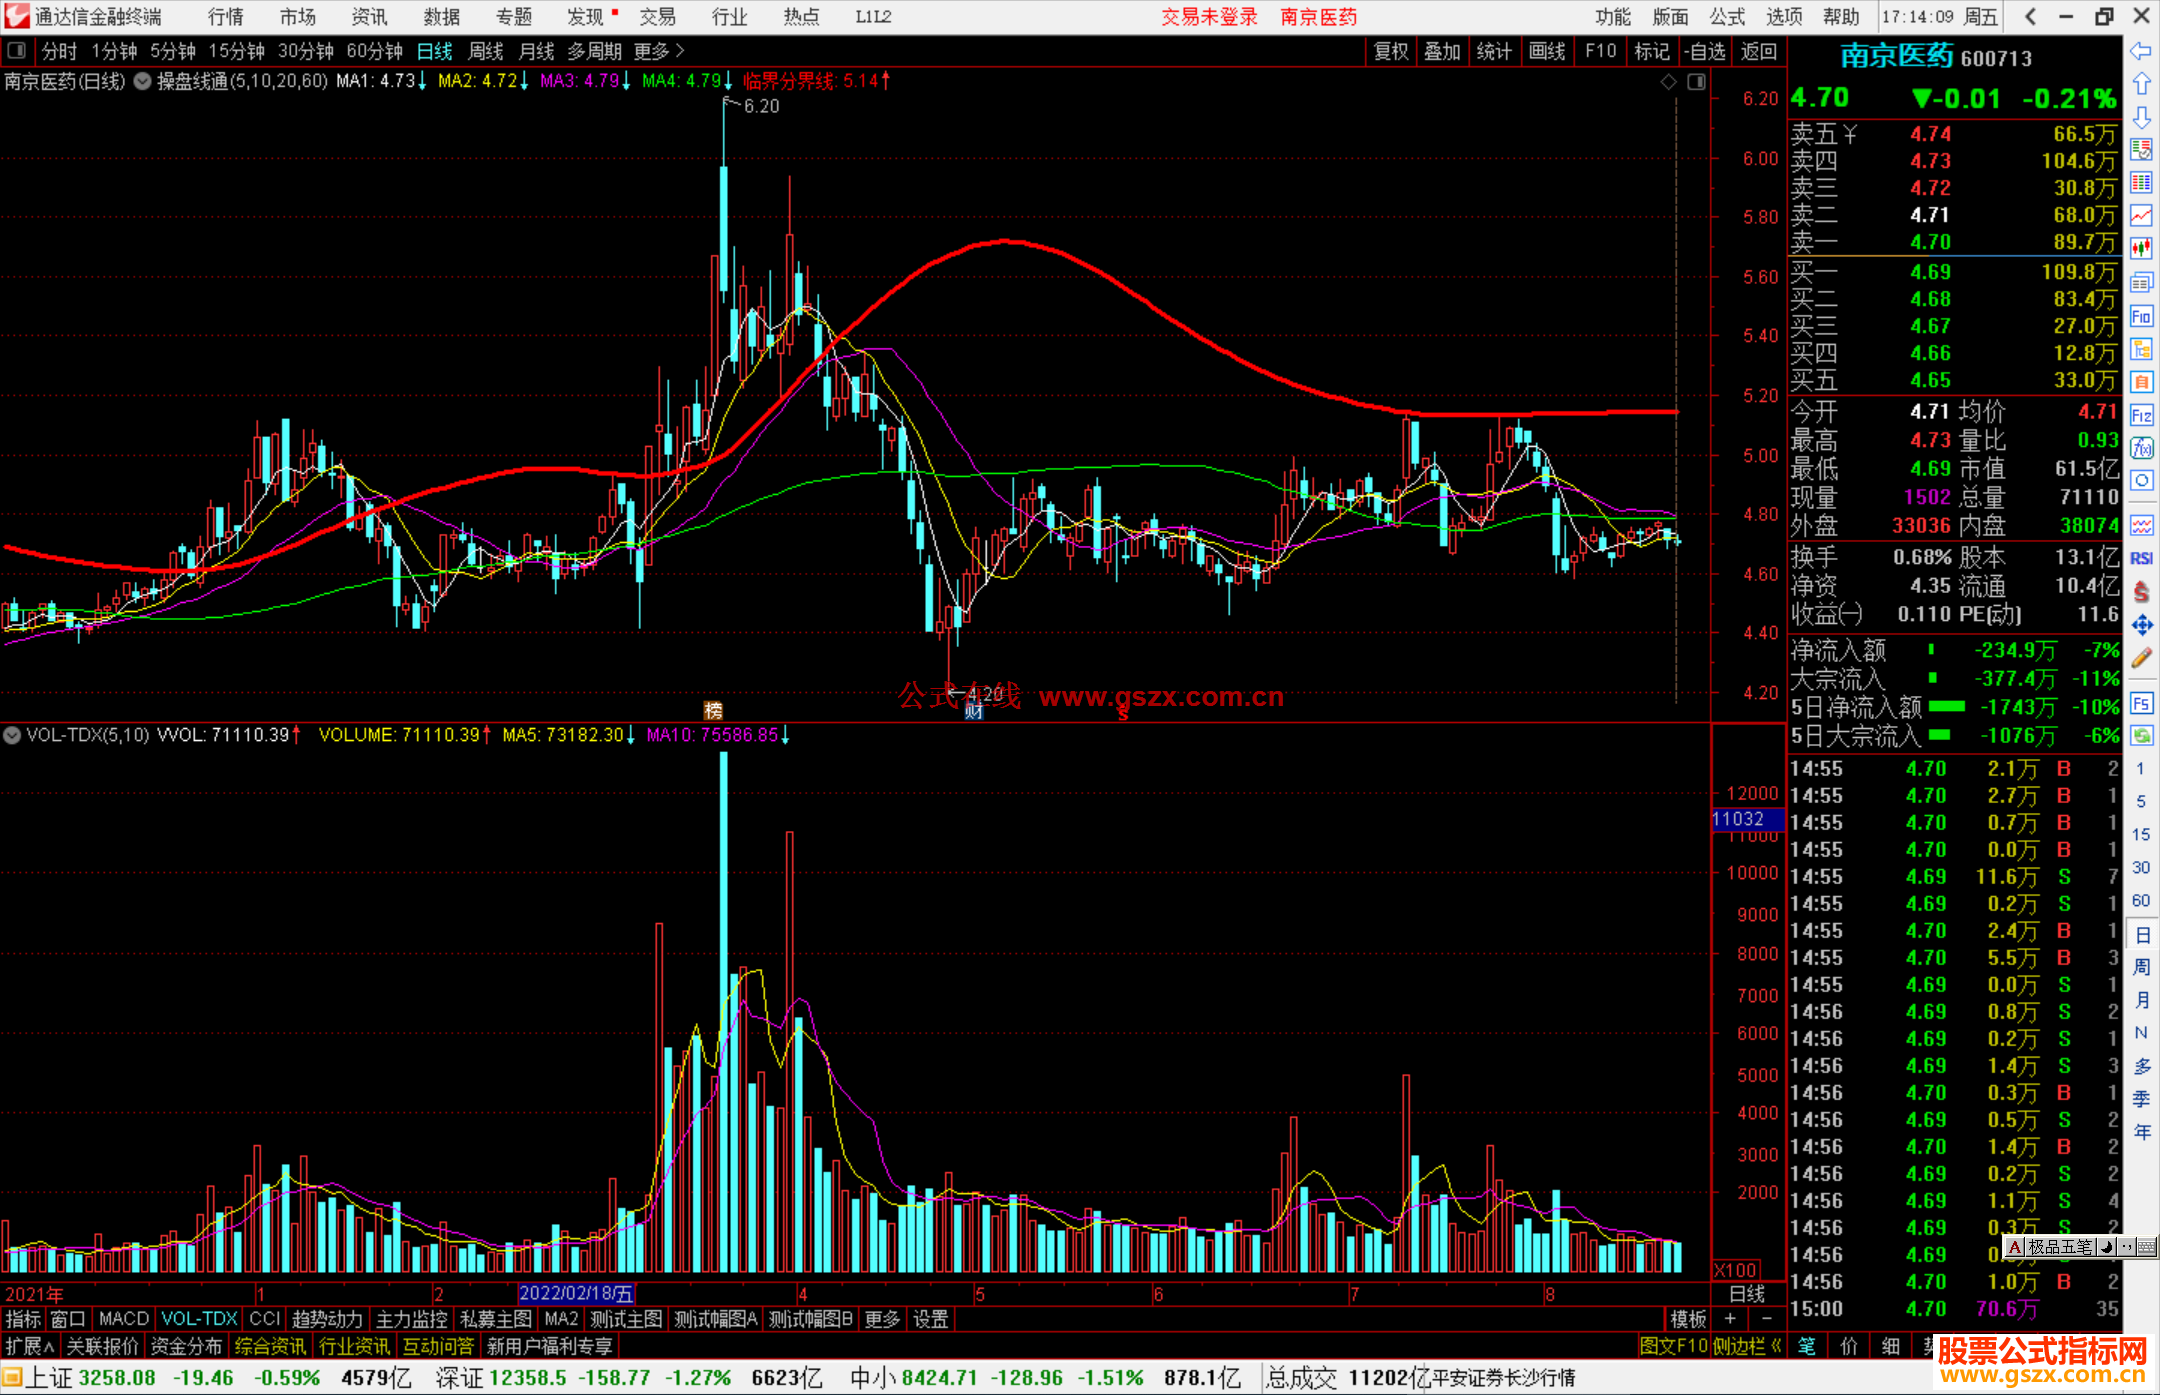The width and height of the screenshot is (2160, 1395).
Task: Click the wavy lines indicator icon in sidebar
Action: pos(2141,525)
